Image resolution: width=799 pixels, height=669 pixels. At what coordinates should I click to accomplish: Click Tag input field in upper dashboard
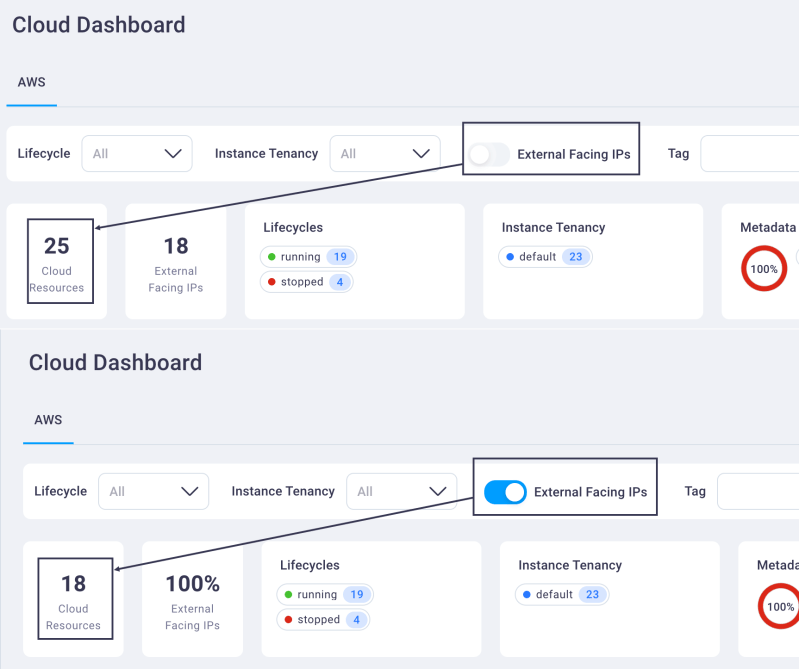750,153
